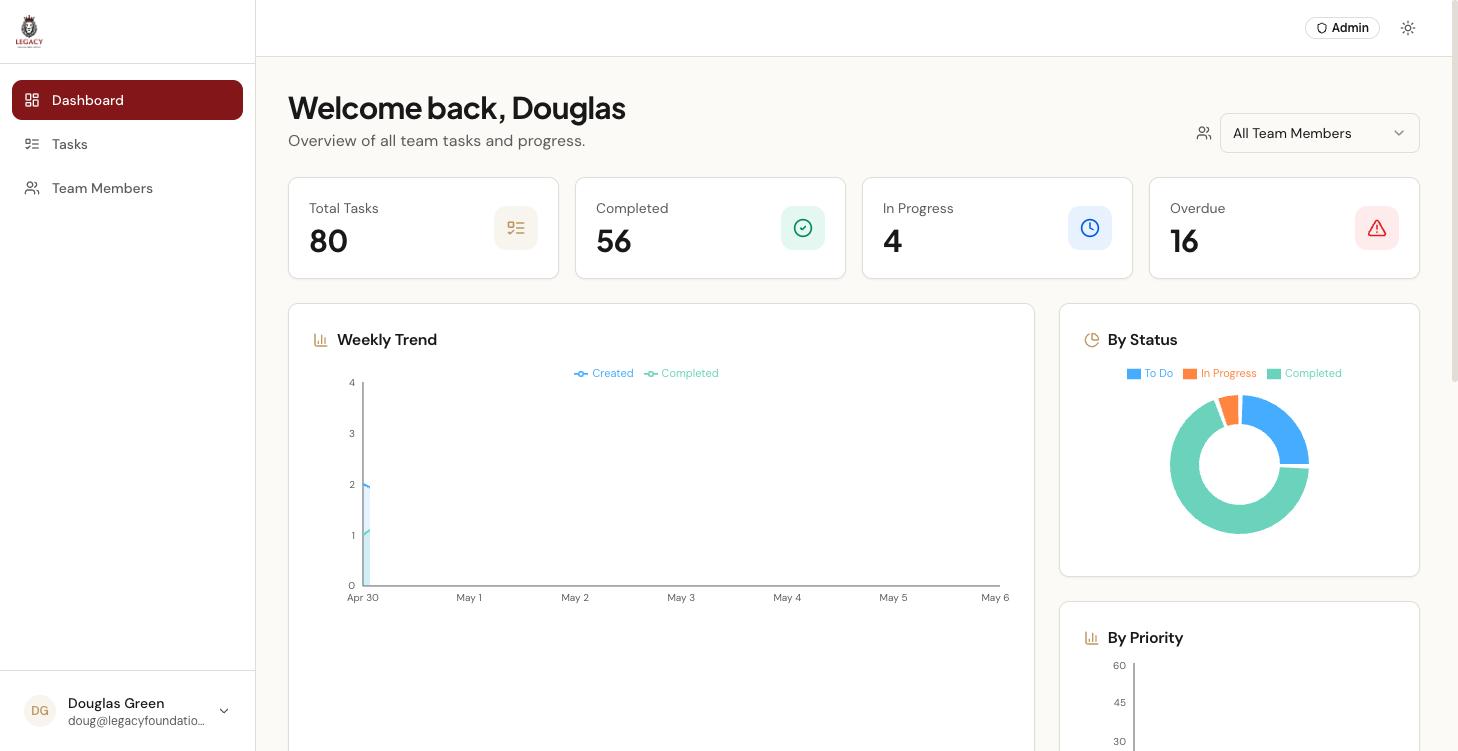Click the In Progress clock icon
1458x751 pixels.
point(1090,228)
